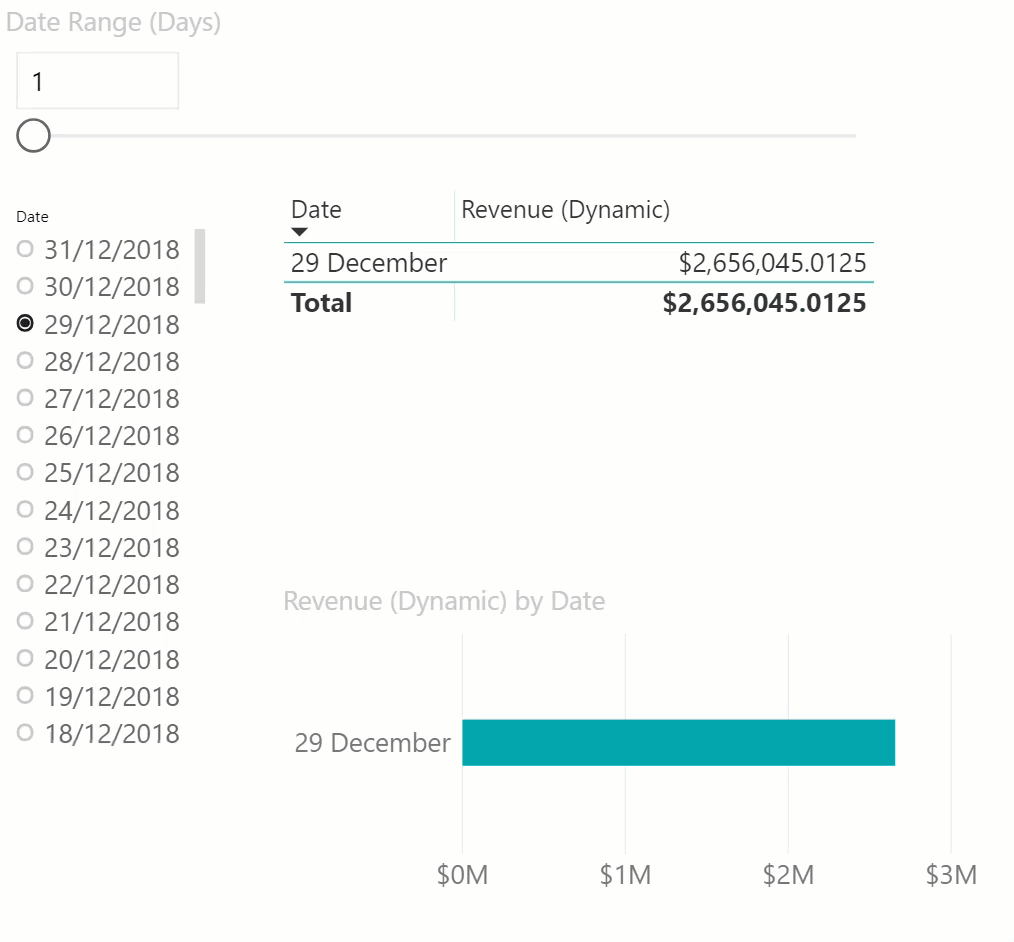Select the 31/12/2018 date radio button
This screenshot has width=1014, height=942.
(x=26, y=249)
